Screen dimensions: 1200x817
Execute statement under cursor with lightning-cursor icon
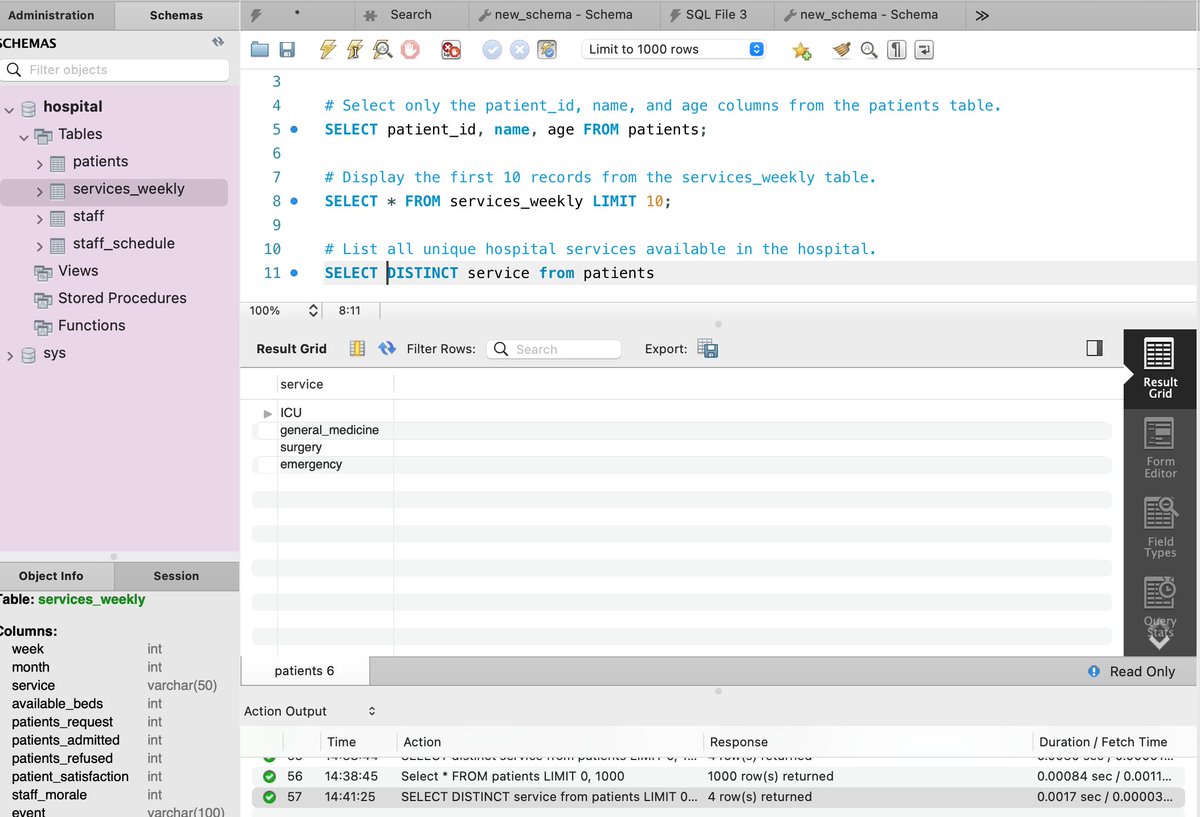(355, 49)
